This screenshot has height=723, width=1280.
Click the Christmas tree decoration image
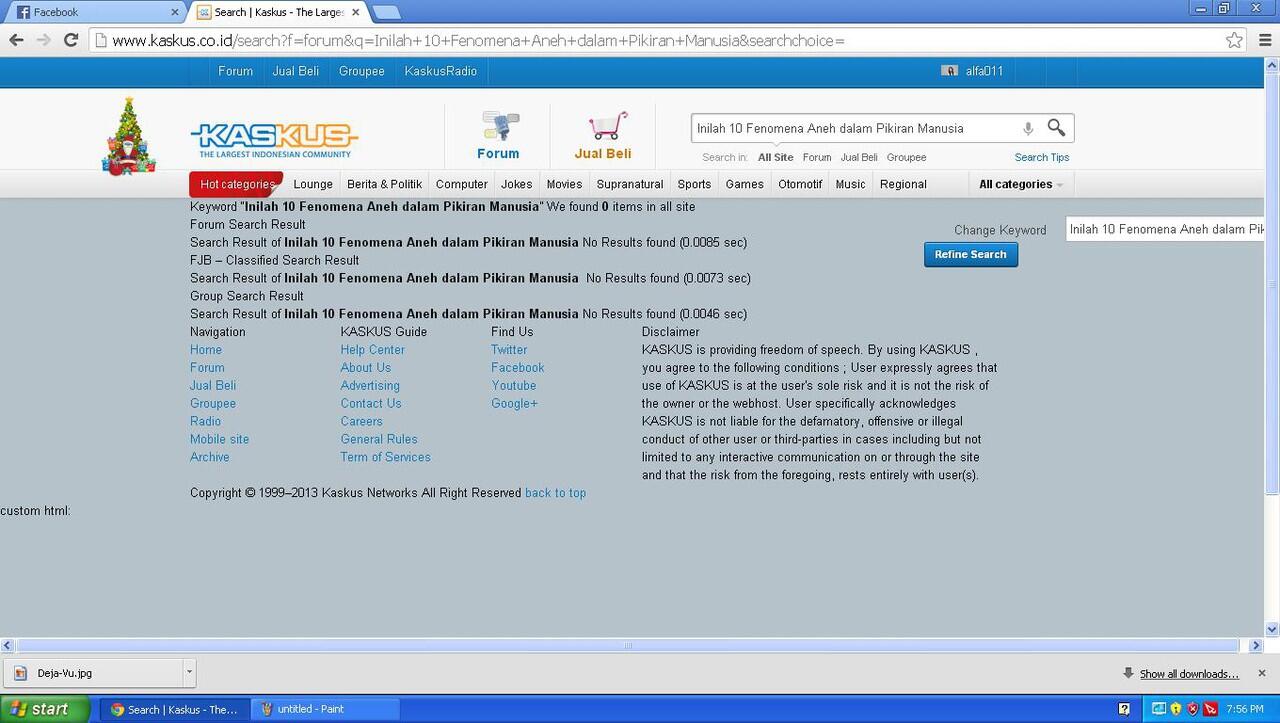(x=129, y=137)
